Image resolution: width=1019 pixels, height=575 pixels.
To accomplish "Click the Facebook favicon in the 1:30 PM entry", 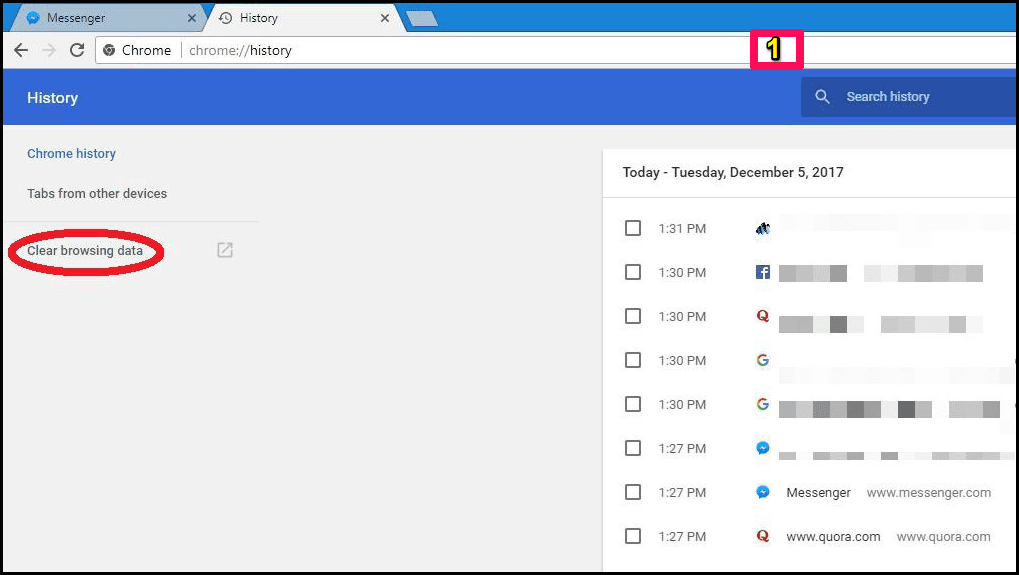I will click(x=762, y=272).
